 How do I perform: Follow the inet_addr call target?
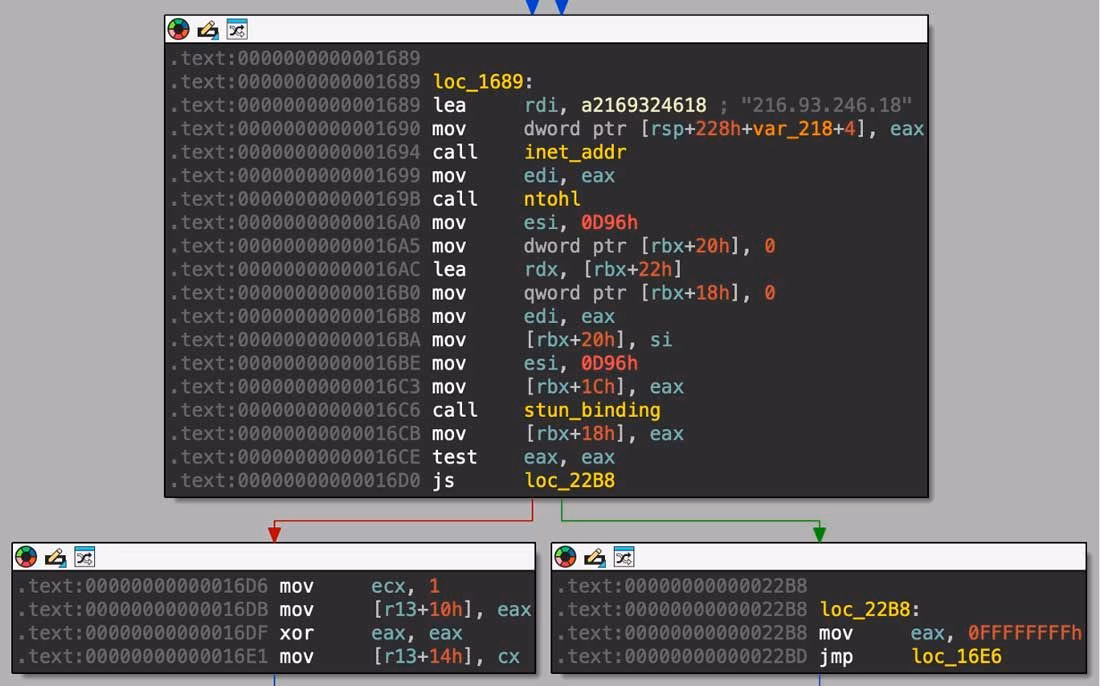tap(575, 152)
